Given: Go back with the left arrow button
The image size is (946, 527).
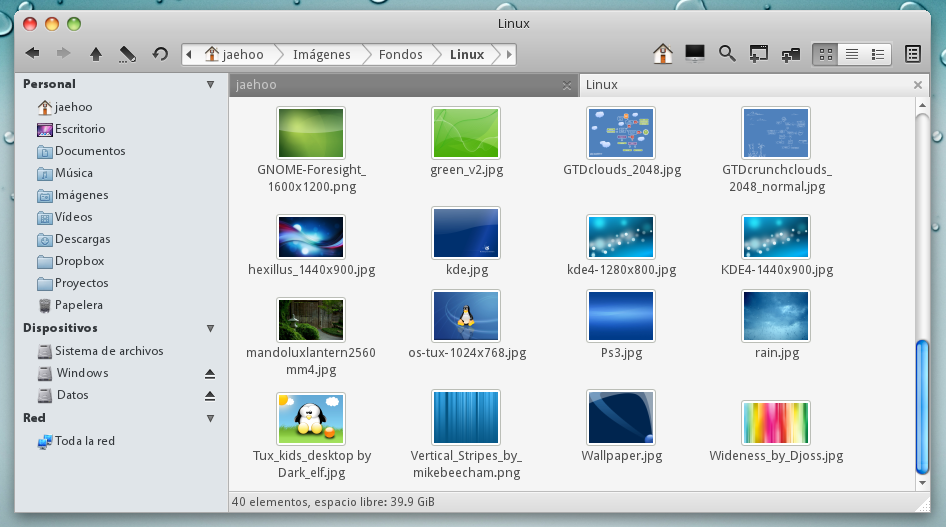Looking at the screenshot, I should pyautogui.click(x=33, y=54).
